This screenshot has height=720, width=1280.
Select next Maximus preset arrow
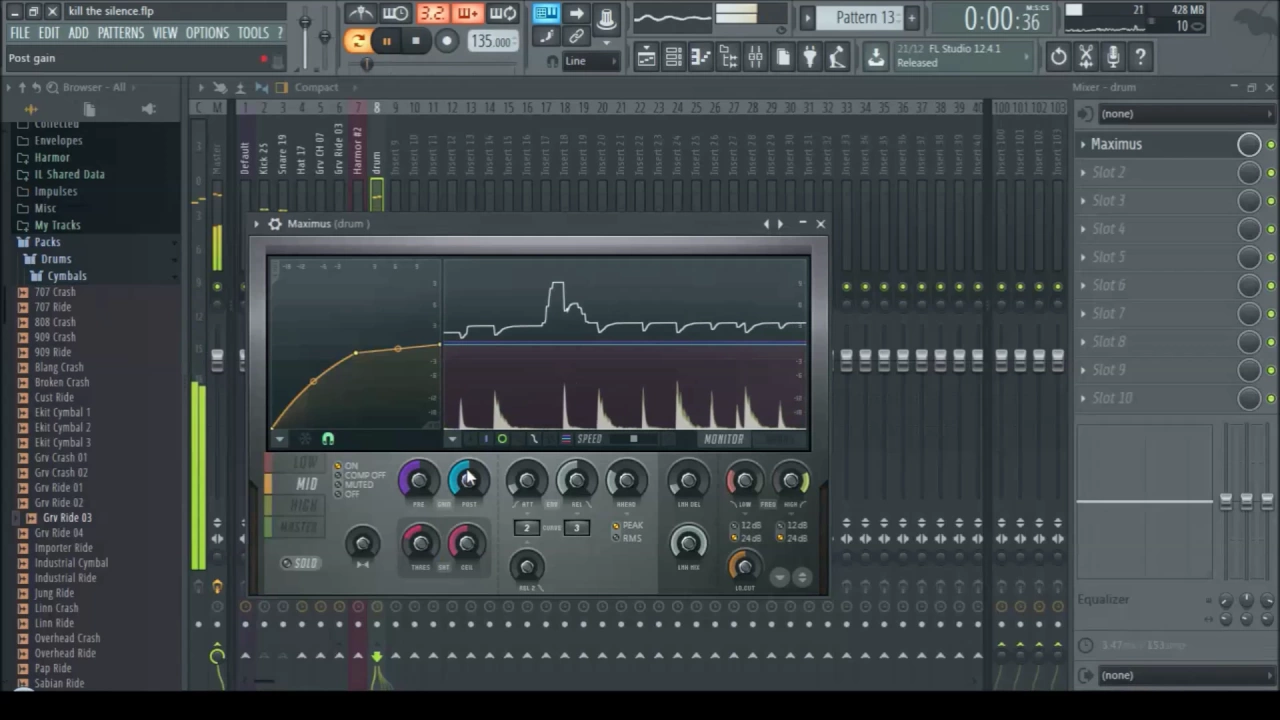pyautogui.click(x=780, y=224)
